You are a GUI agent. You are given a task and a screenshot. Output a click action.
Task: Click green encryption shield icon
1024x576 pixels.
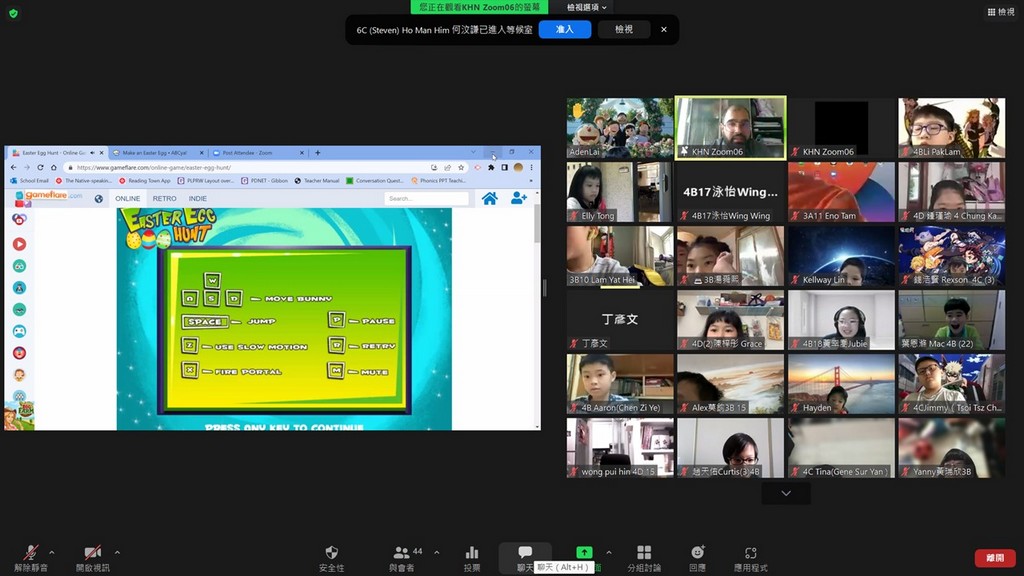[13, 13]
